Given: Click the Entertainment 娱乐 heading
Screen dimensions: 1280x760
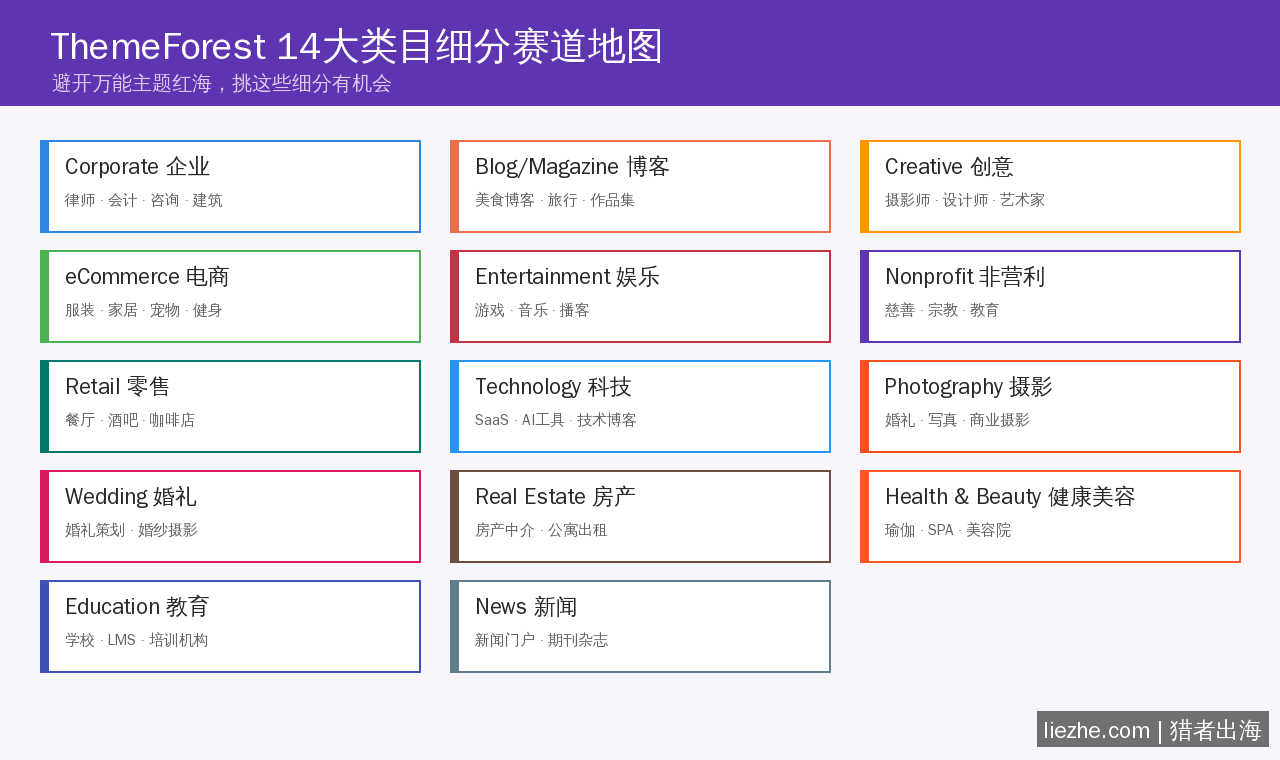Looking at the screenshot, I should coord(567,277).
